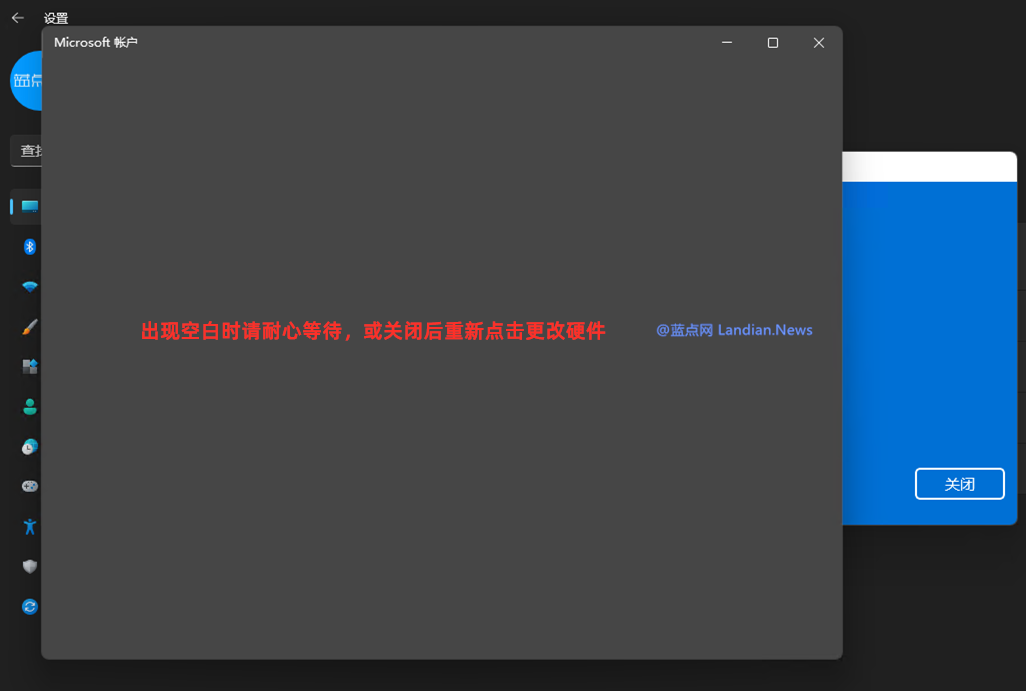Click the 设置 title text
Image resolution: width=1026 pixels, height=691 pixels.
56,18
